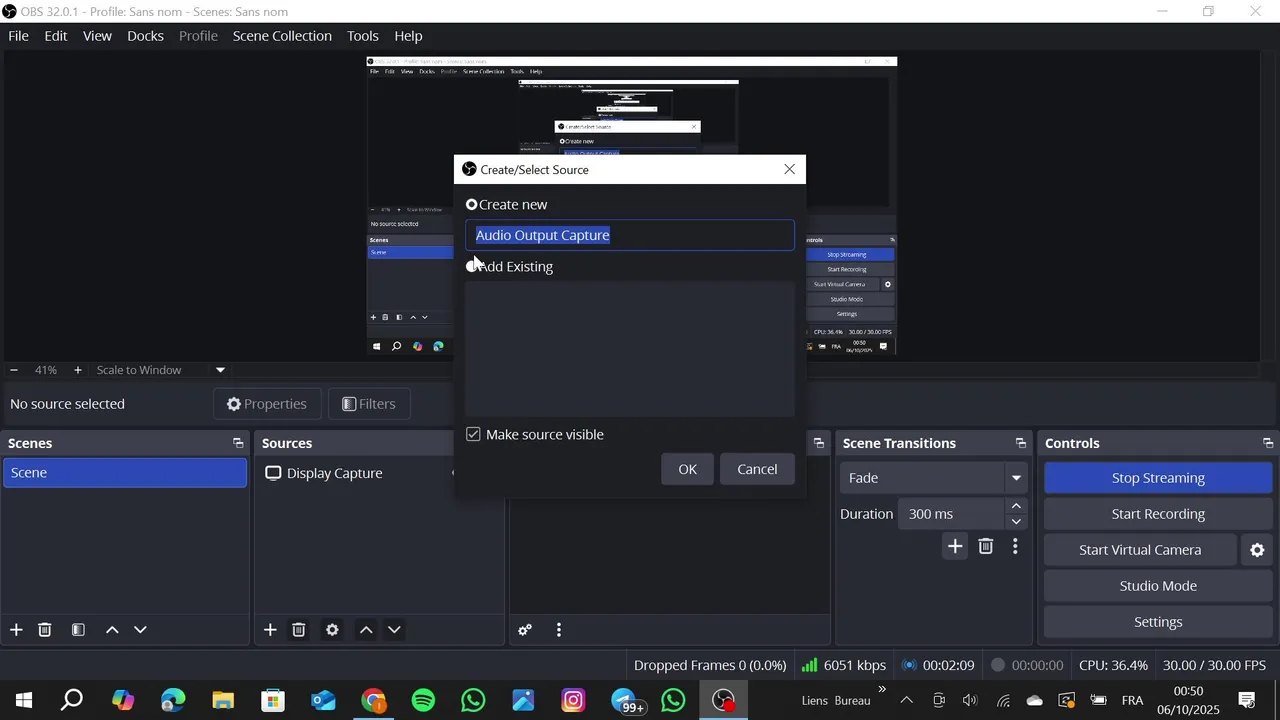This screenshot has height=720, width=1280.
Task: Open source properties gear in Sources toolbar
Action: [x=332, y=630]
